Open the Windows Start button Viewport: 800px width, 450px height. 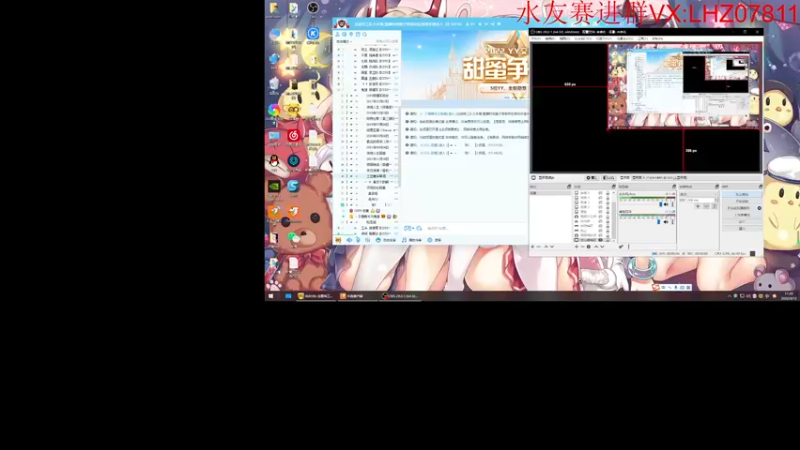coord(270,296)
